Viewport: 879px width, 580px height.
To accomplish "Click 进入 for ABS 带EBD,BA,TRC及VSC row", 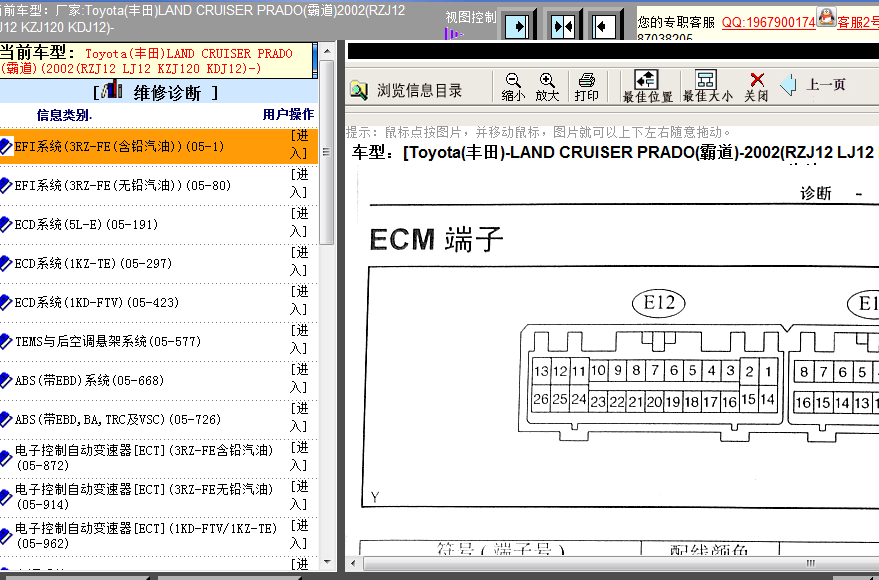I will pyautogui.click(x=299, y=417).
